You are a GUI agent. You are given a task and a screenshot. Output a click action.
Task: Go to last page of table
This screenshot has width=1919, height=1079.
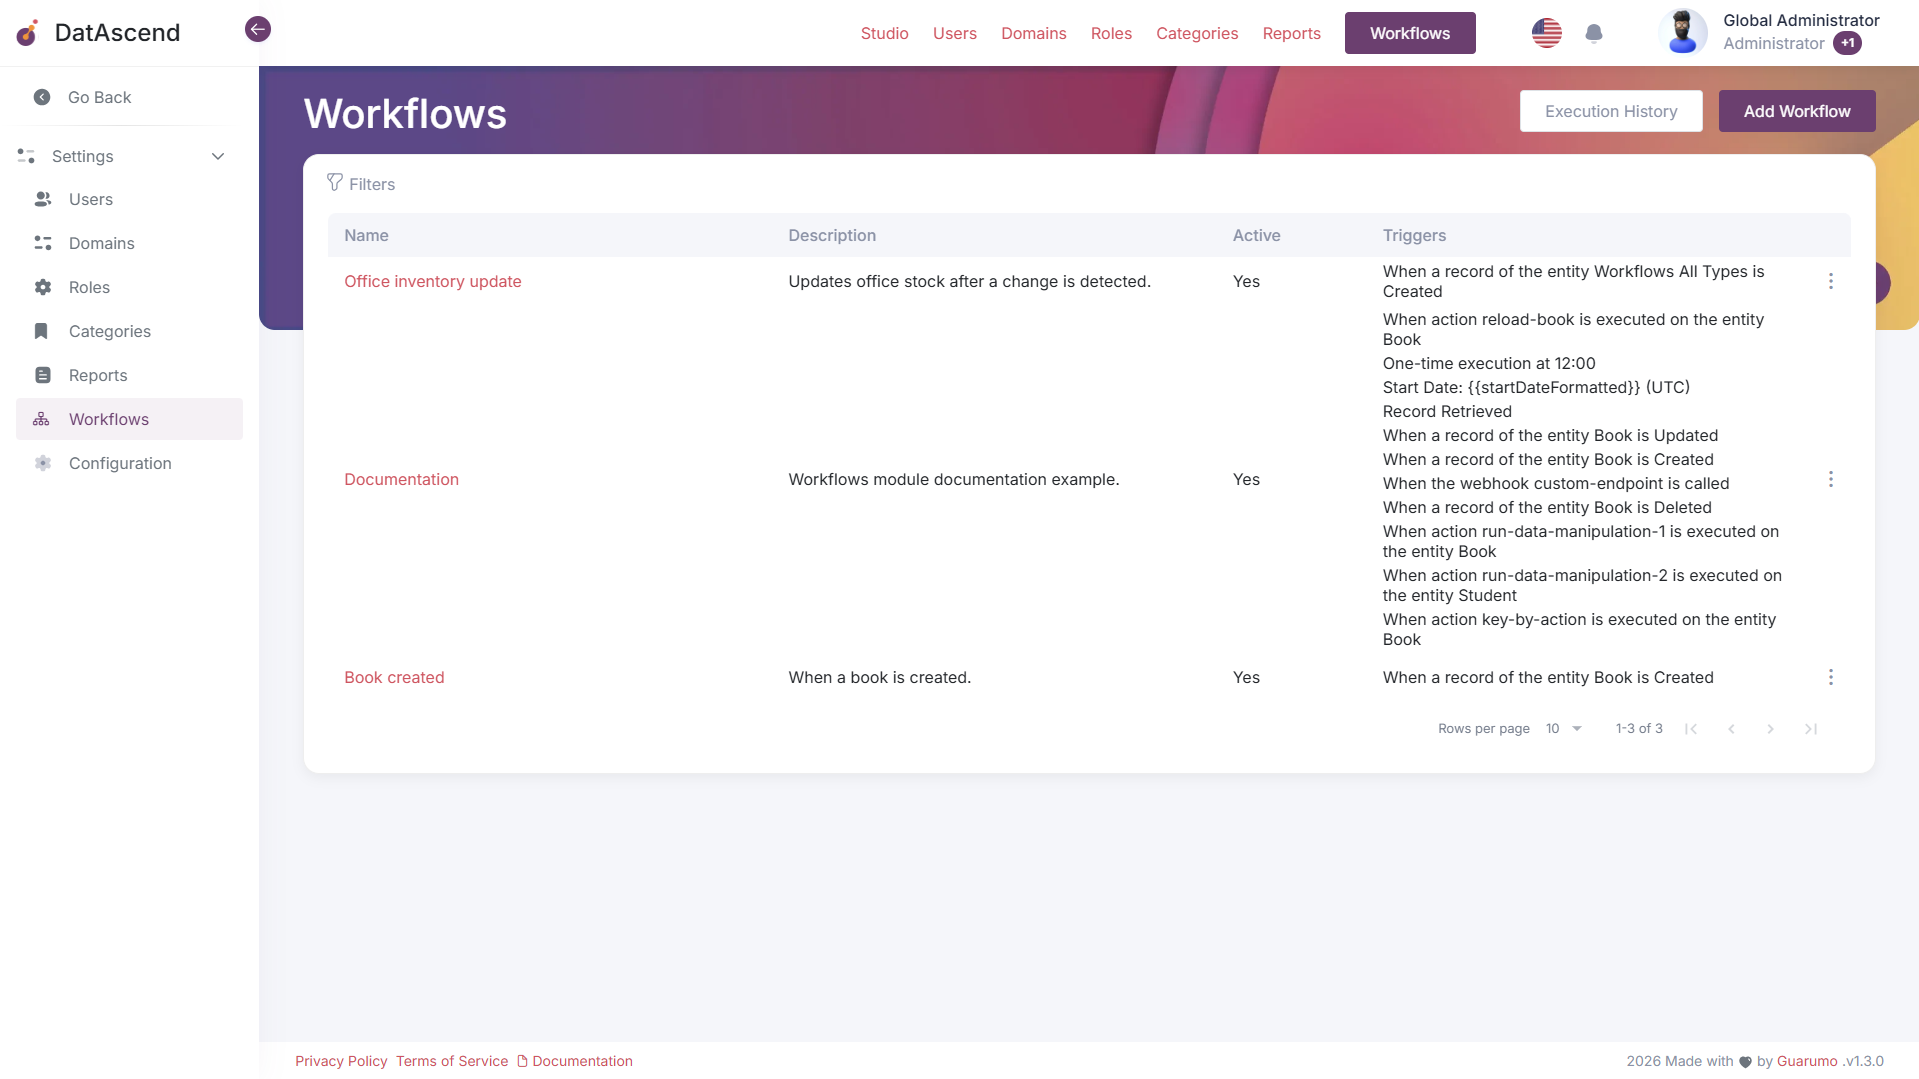(1810, 729)
